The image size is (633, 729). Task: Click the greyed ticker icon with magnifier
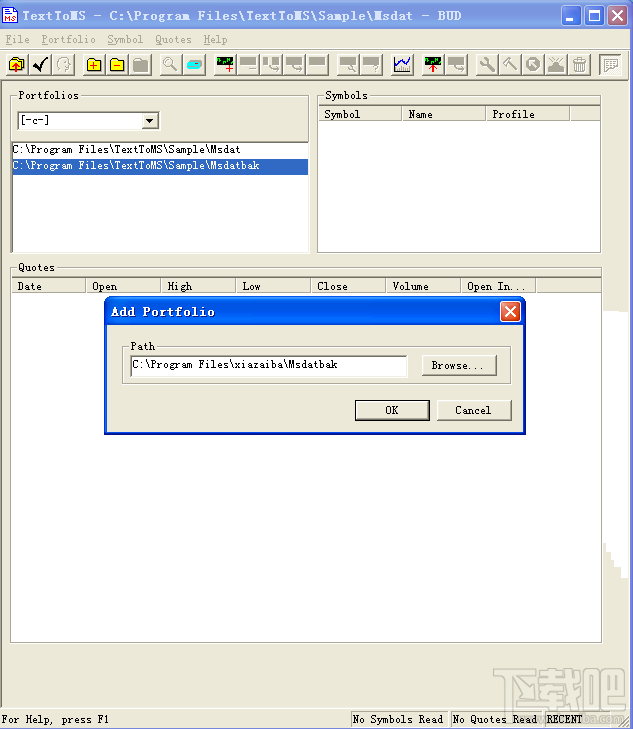(x=348, y=65)
